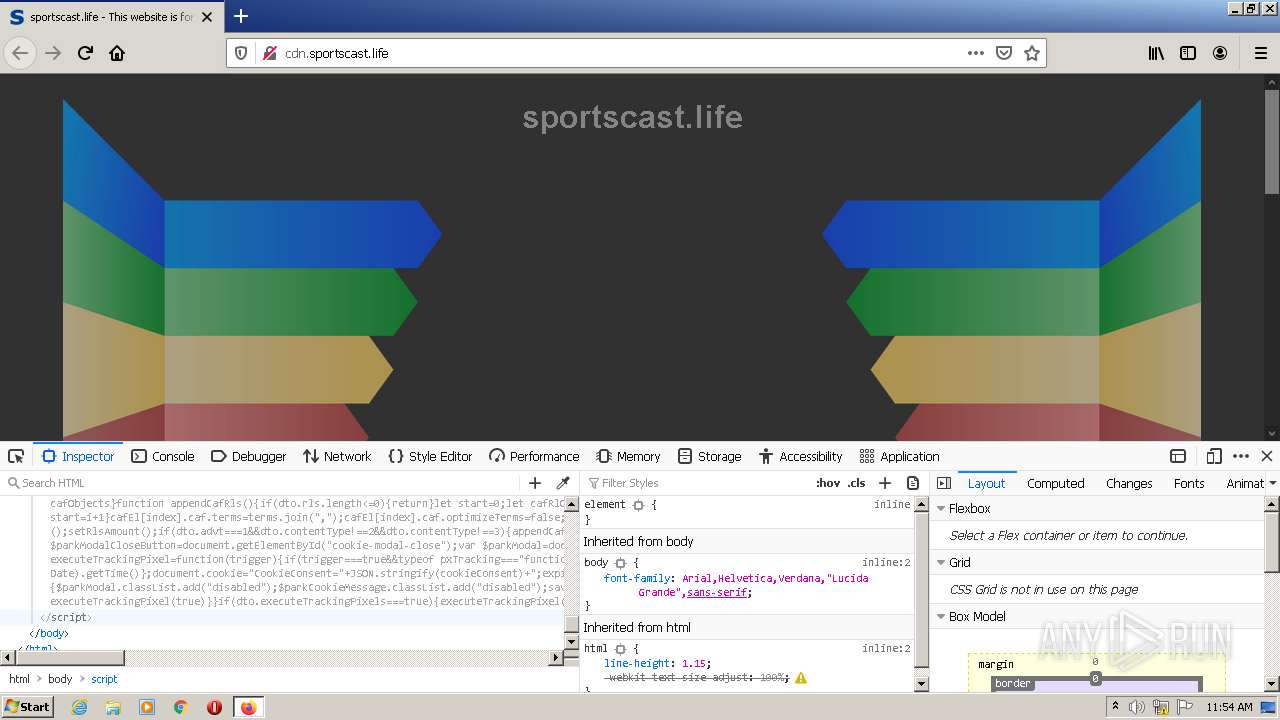Select body in the breadcrumb
Viewport: 1280px width, 720px height.
click(60, 679)
